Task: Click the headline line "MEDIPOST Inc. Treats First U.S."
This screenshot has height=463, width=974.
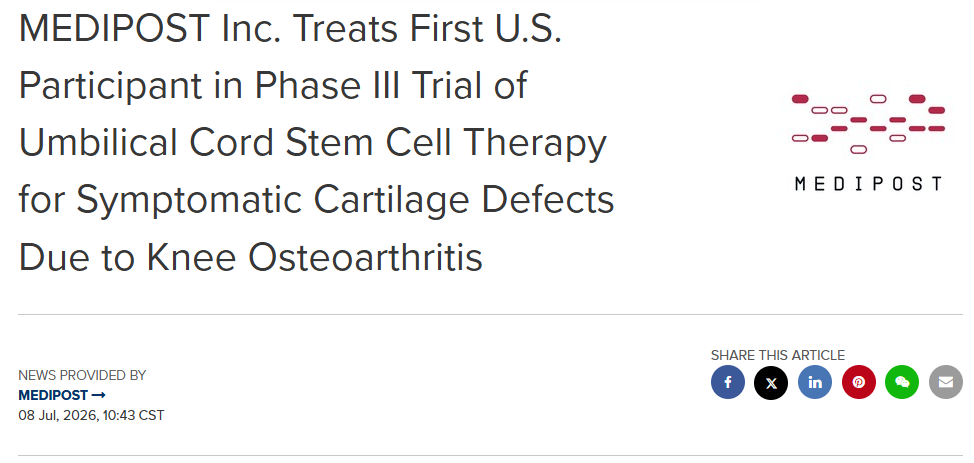Action: coord(291,28)
